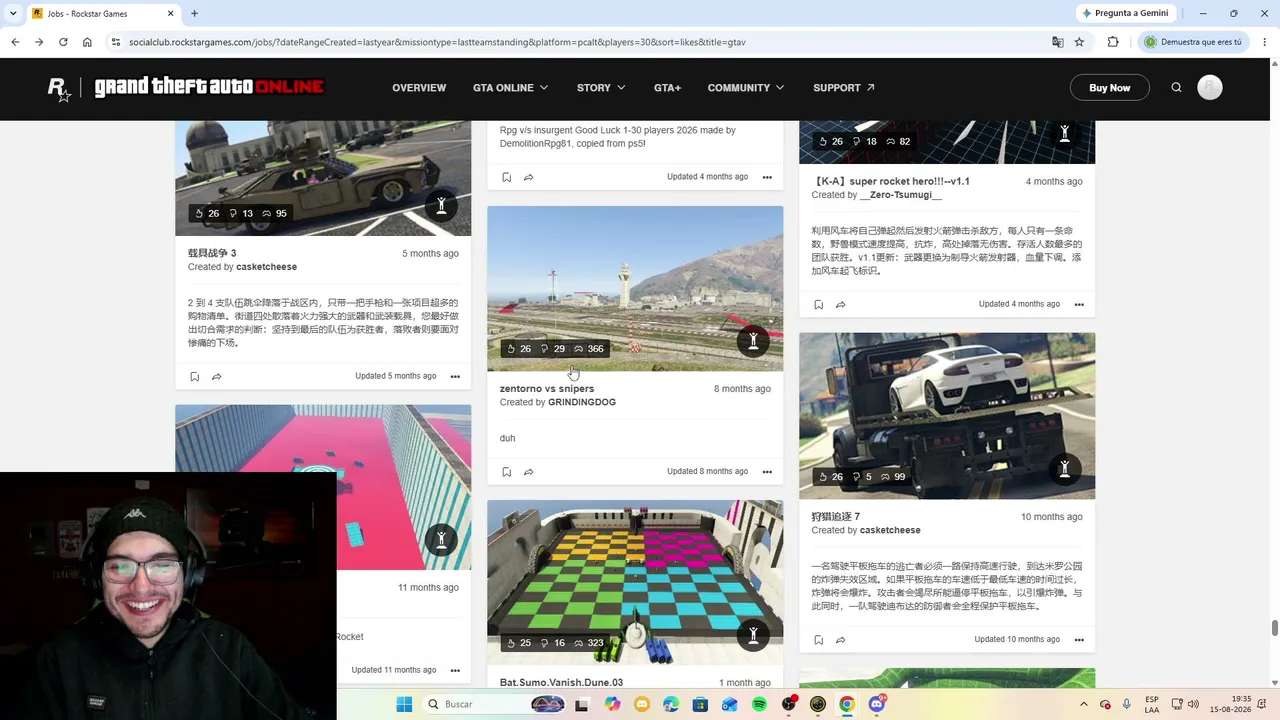1280x720 pixels.
Task: Open options menu for 载具战争 3
Action: pos(455,377)
